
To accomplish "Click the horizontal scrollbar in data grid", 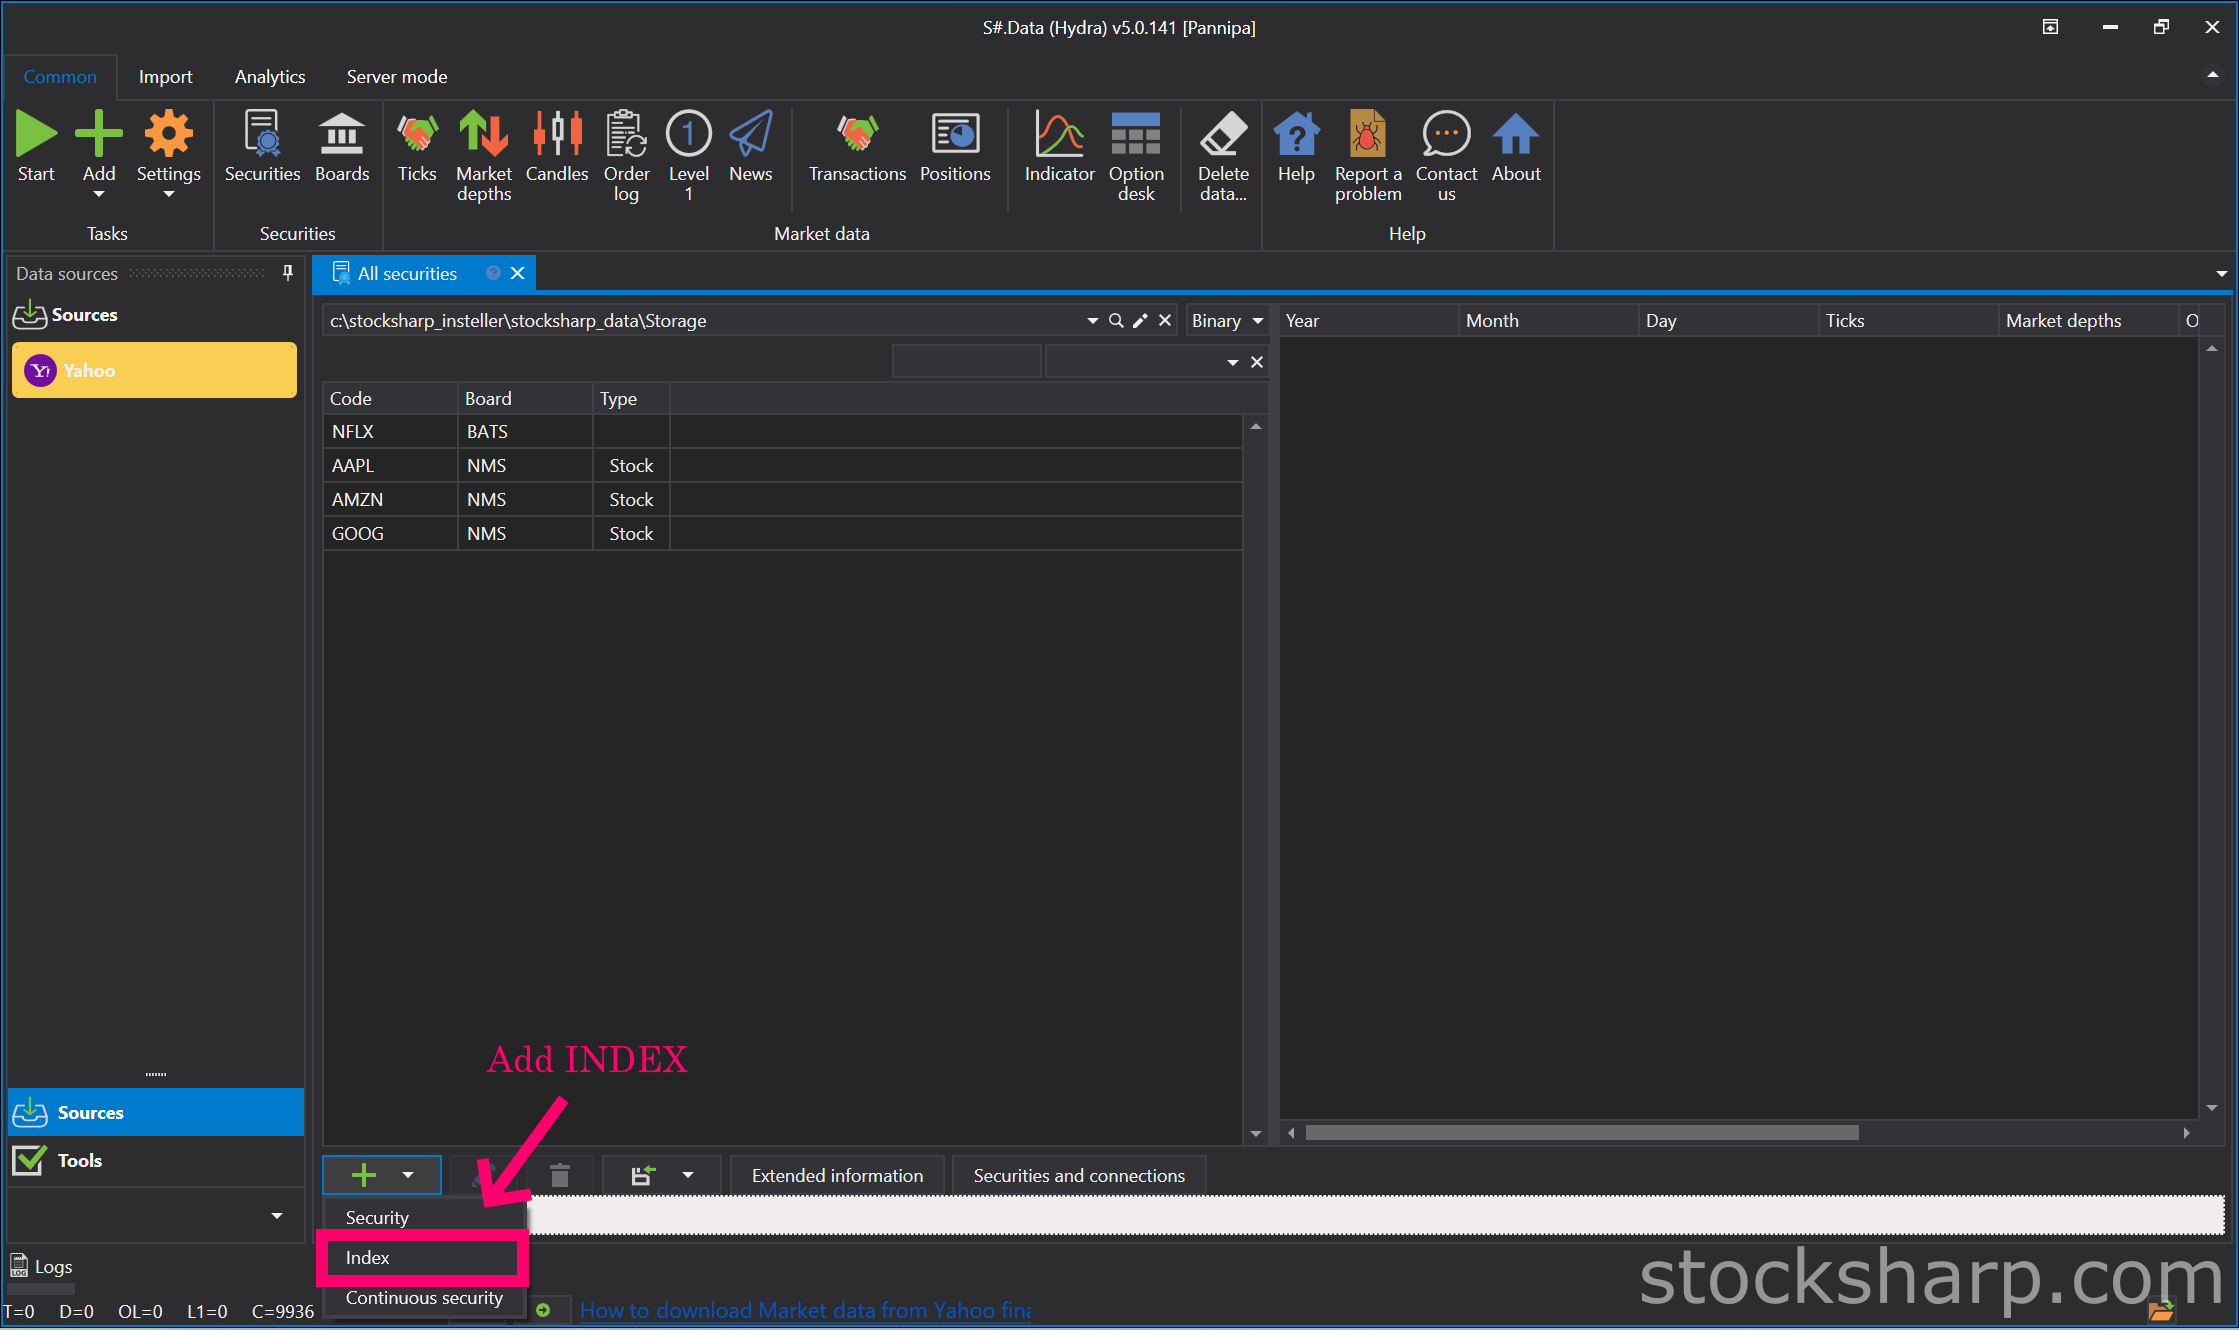I will point(1581,1133).
